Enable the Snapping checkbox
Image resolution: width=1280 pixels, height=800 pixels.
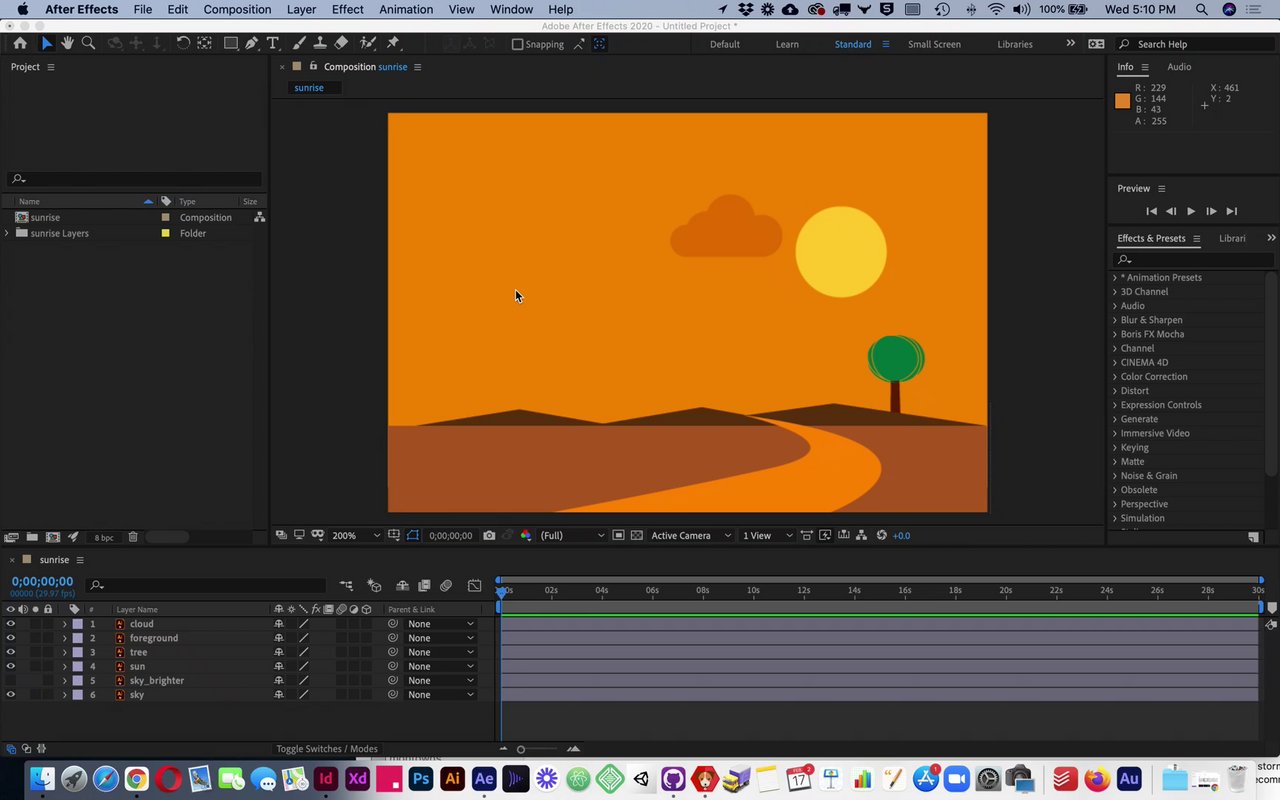click(x=517, y=44)
